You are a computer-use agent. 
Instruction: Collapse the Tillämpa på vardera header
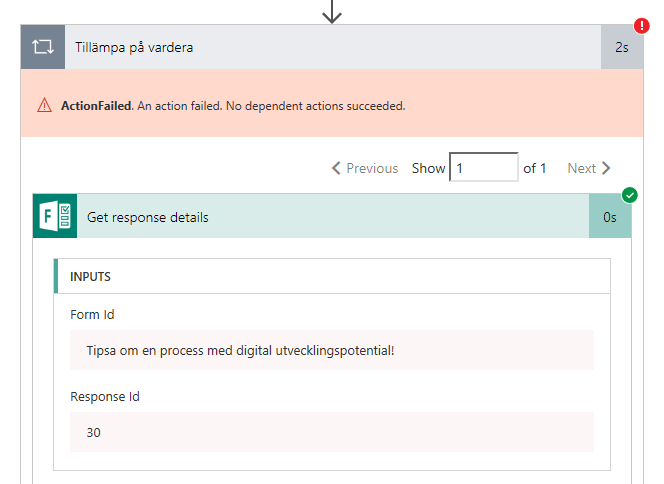coord(330,47)
